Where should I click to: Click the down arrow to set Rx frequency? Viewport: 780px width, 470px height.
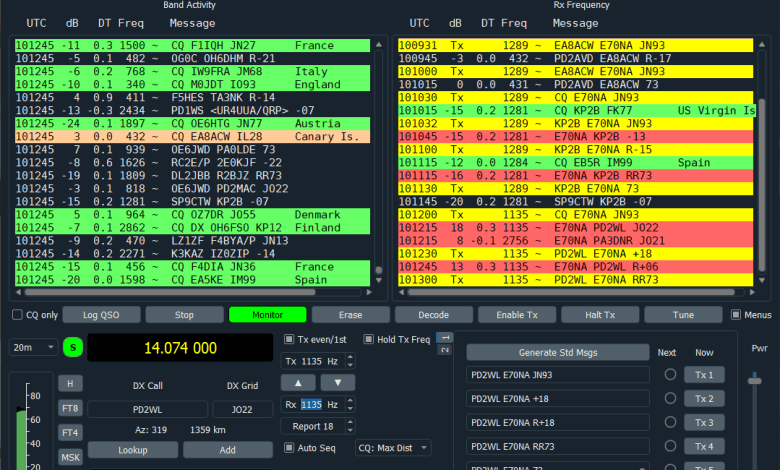tap(338, 382)
